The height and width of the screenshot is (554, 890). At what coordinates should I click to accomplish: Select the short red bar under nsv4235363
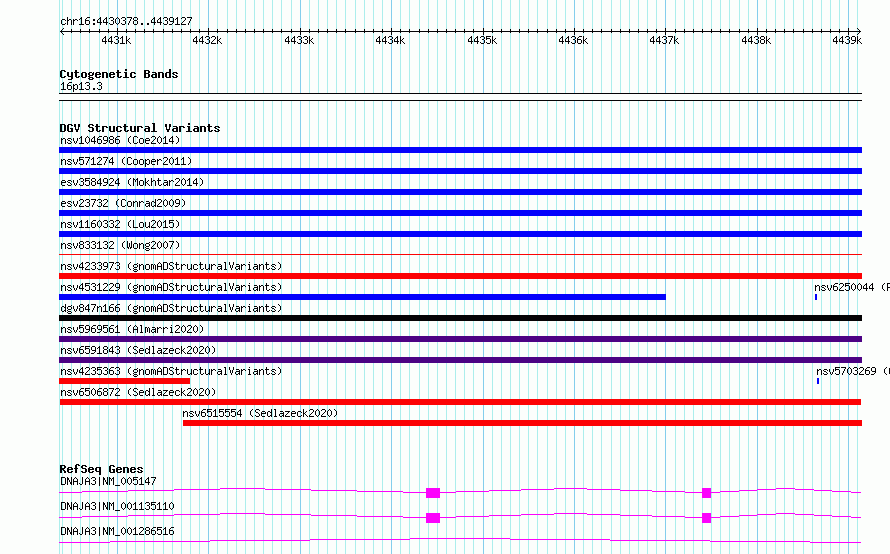coord(124,381)
